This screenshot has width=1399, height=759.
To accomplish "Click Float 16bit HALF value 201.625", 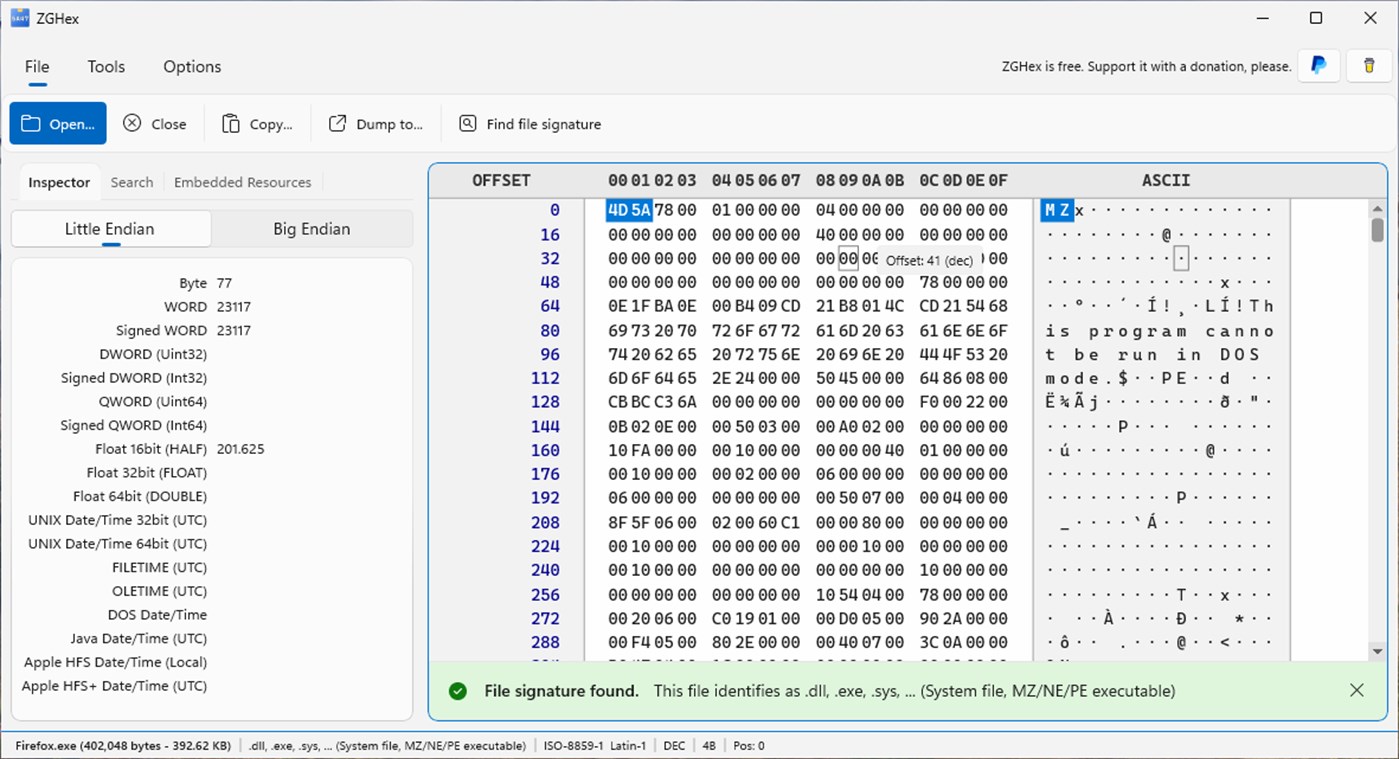I will [240, 449].
